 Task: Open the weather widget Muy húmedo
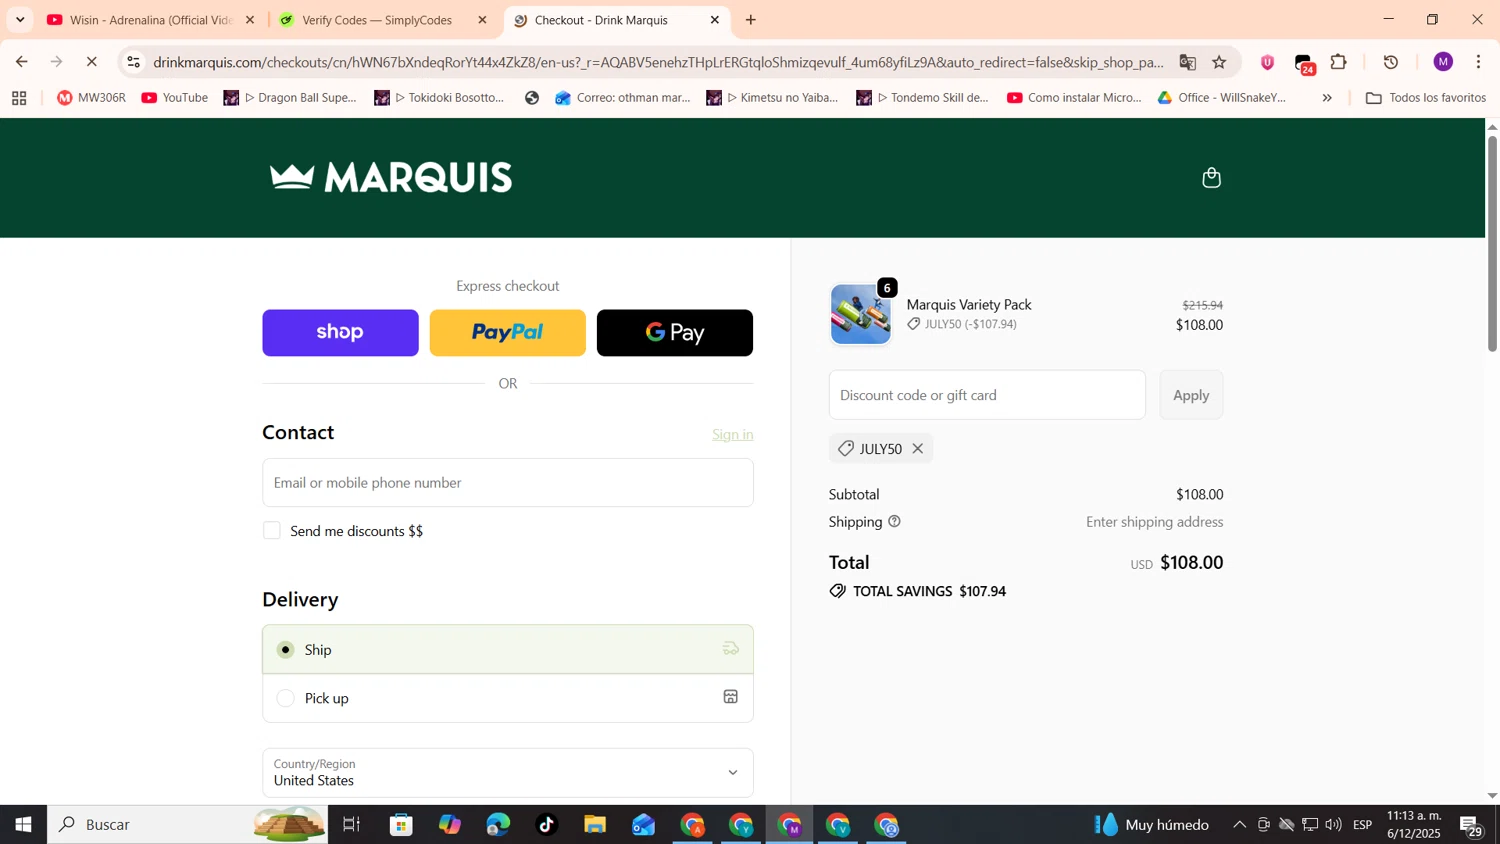click(1151, 825)
